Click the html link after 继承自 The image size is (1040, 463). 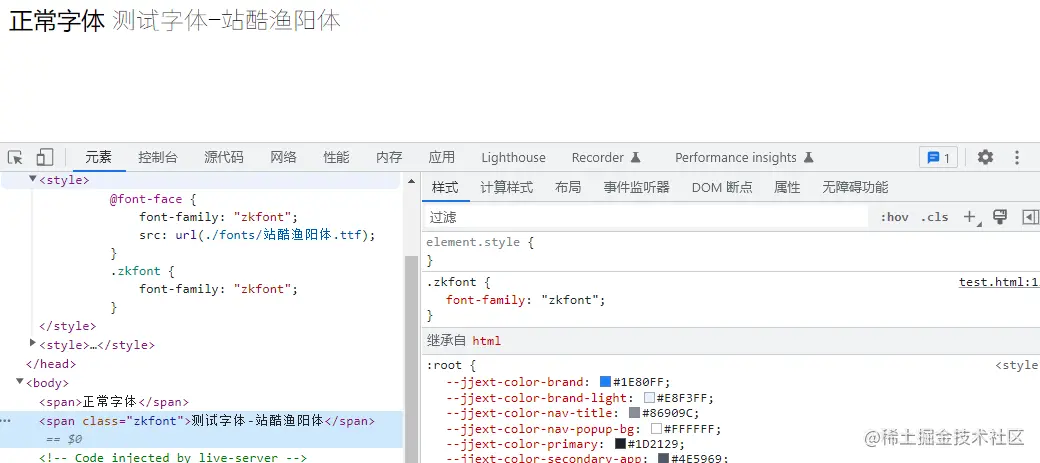486,341
